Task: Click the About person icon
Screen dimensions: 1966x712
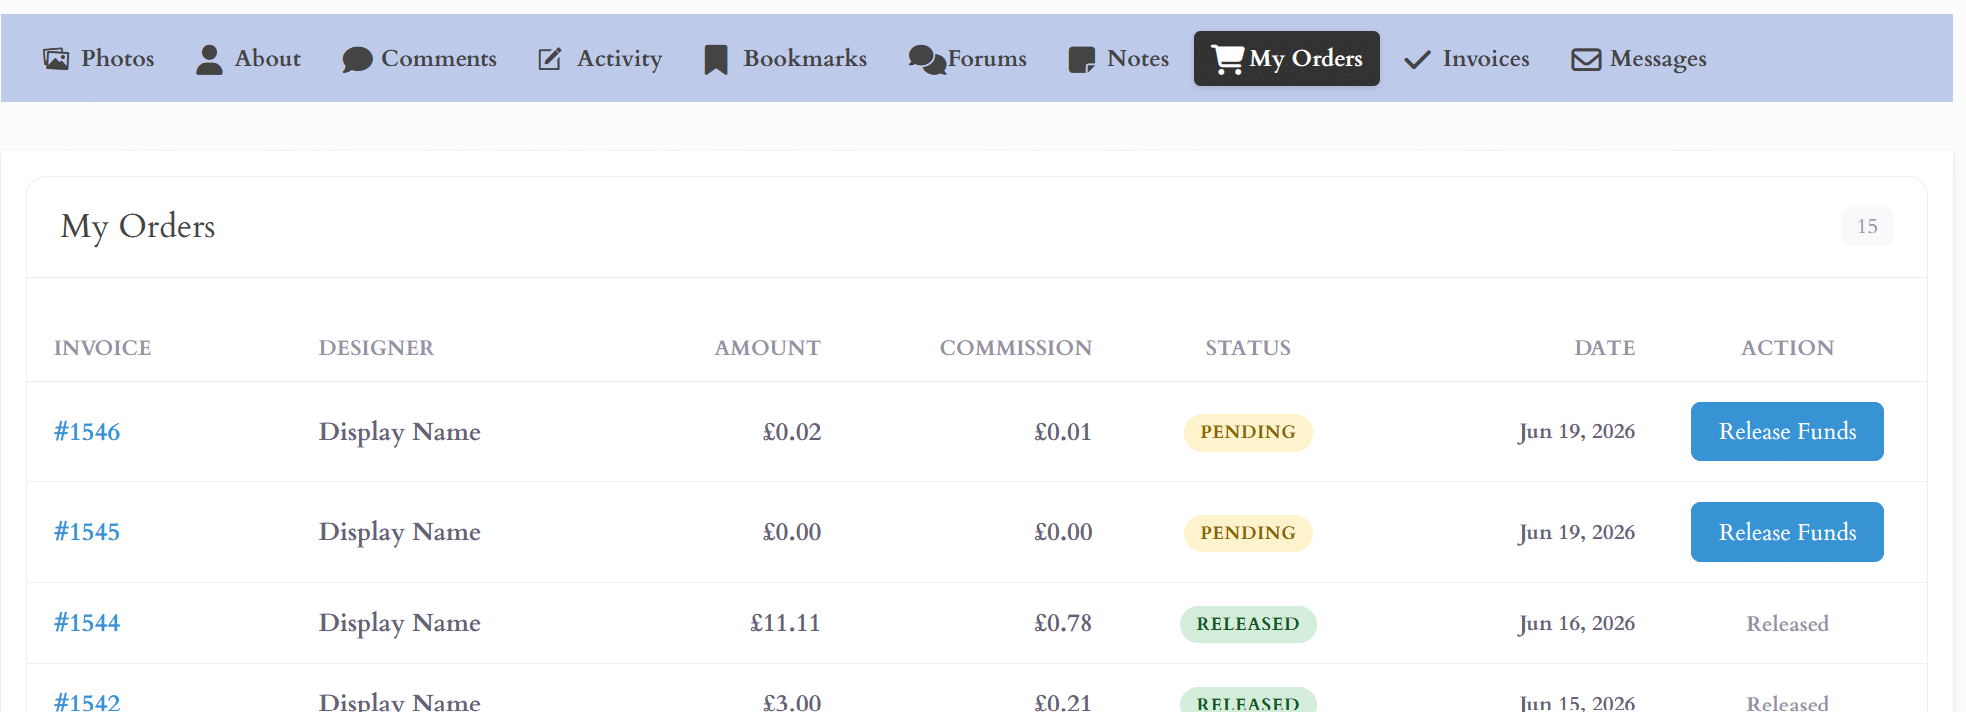Action: (209, 59)
